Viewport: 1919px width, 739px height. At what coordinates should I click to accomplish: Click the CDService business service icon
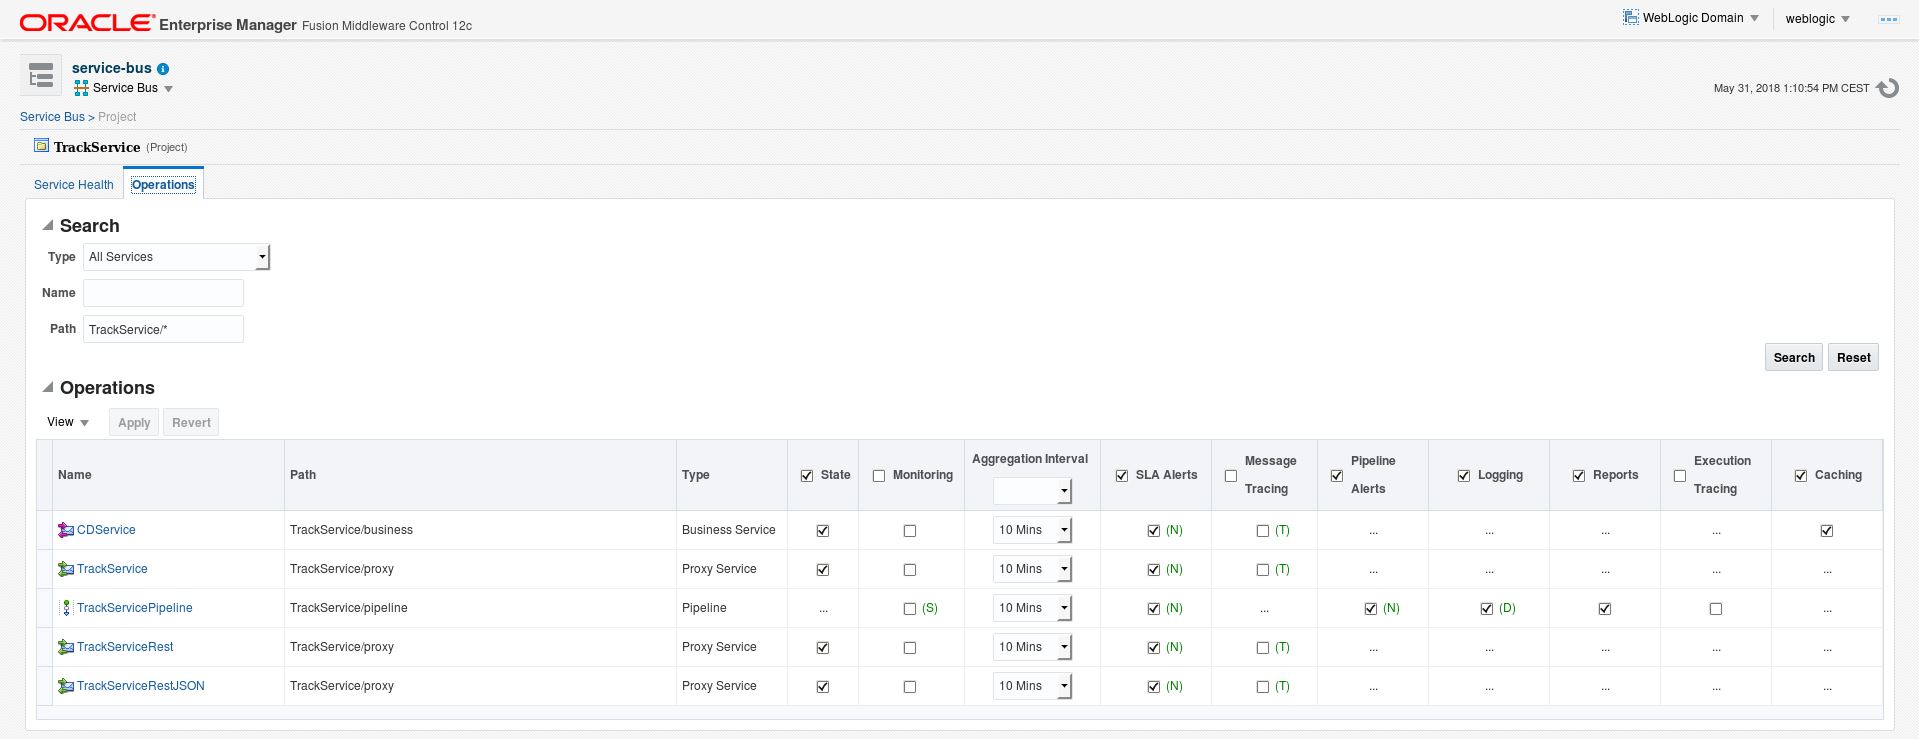(66, 530)
